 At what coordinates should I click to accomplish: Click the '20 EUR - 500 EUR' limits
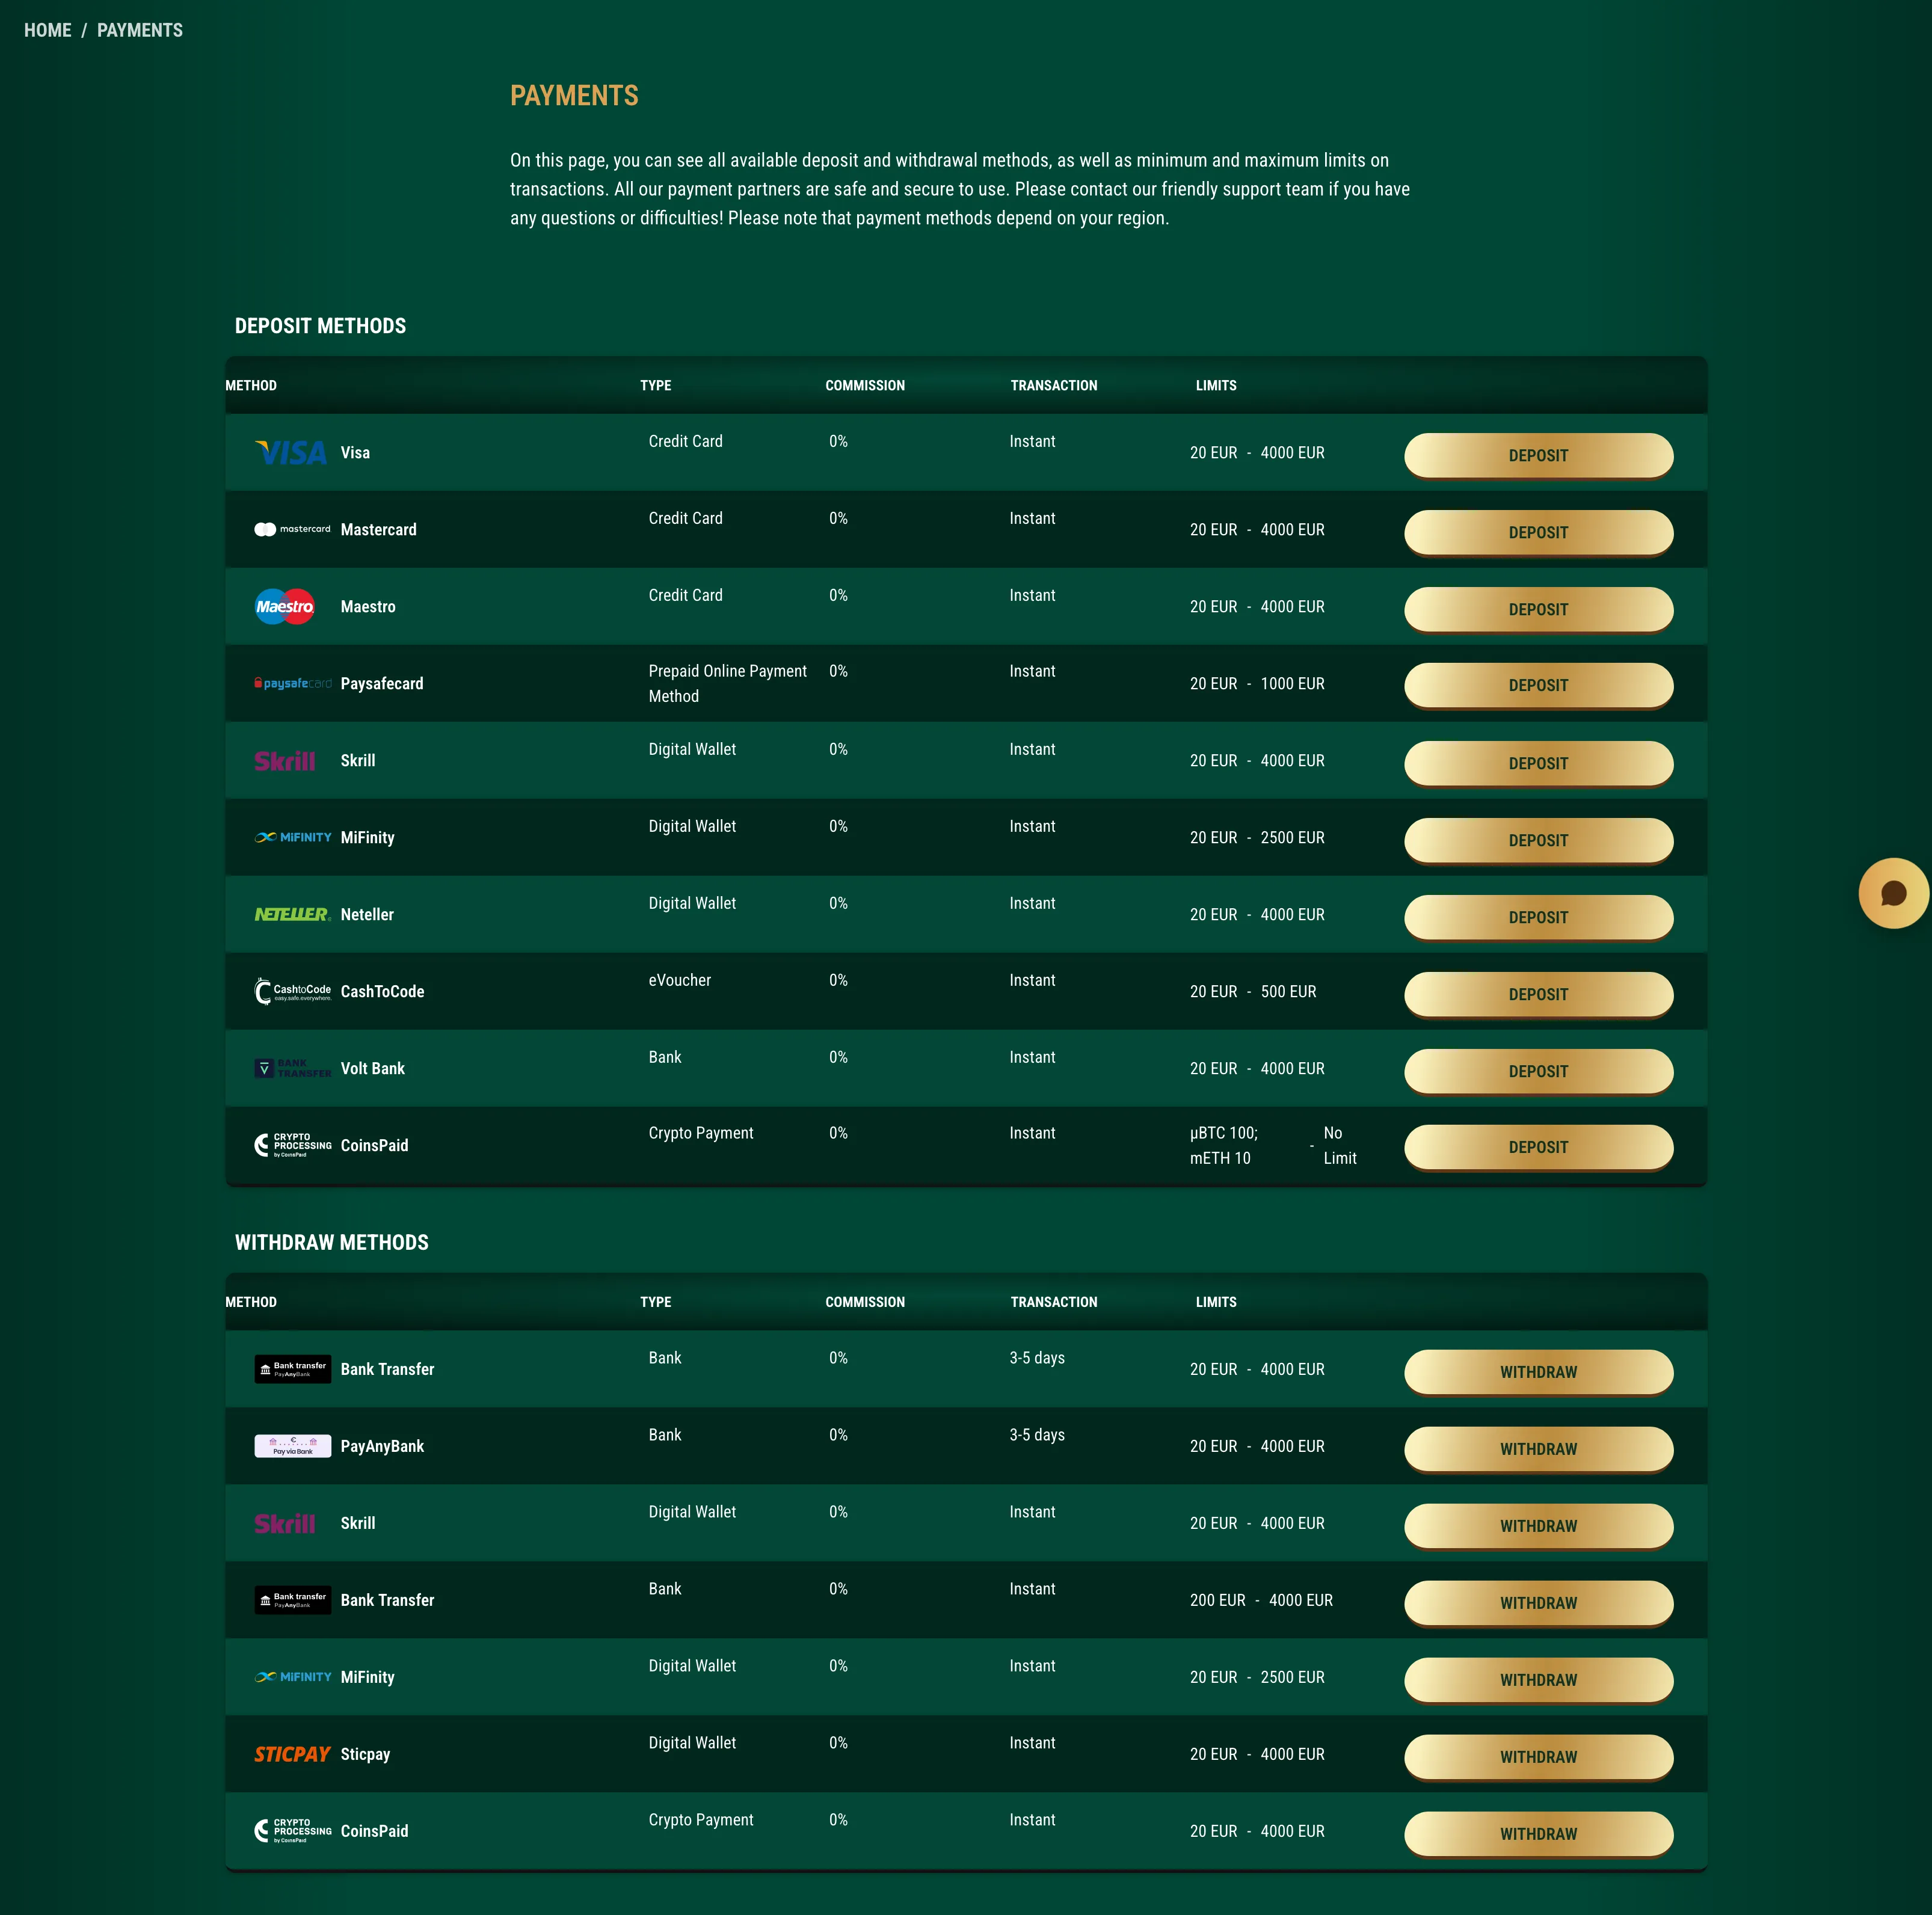tap(1253, 992)
